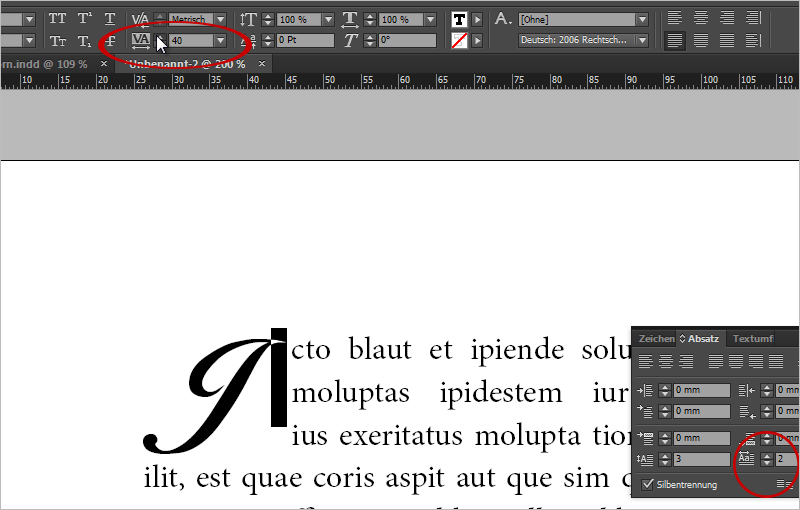Click the left indent 0 mm field

click(x=702, y=390)
